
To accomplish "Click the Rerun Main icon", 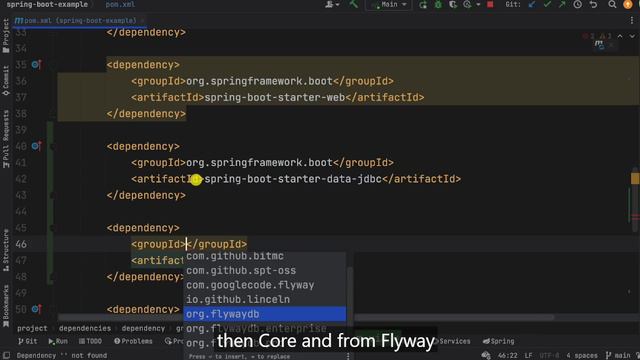I will [x=423, y=4].
